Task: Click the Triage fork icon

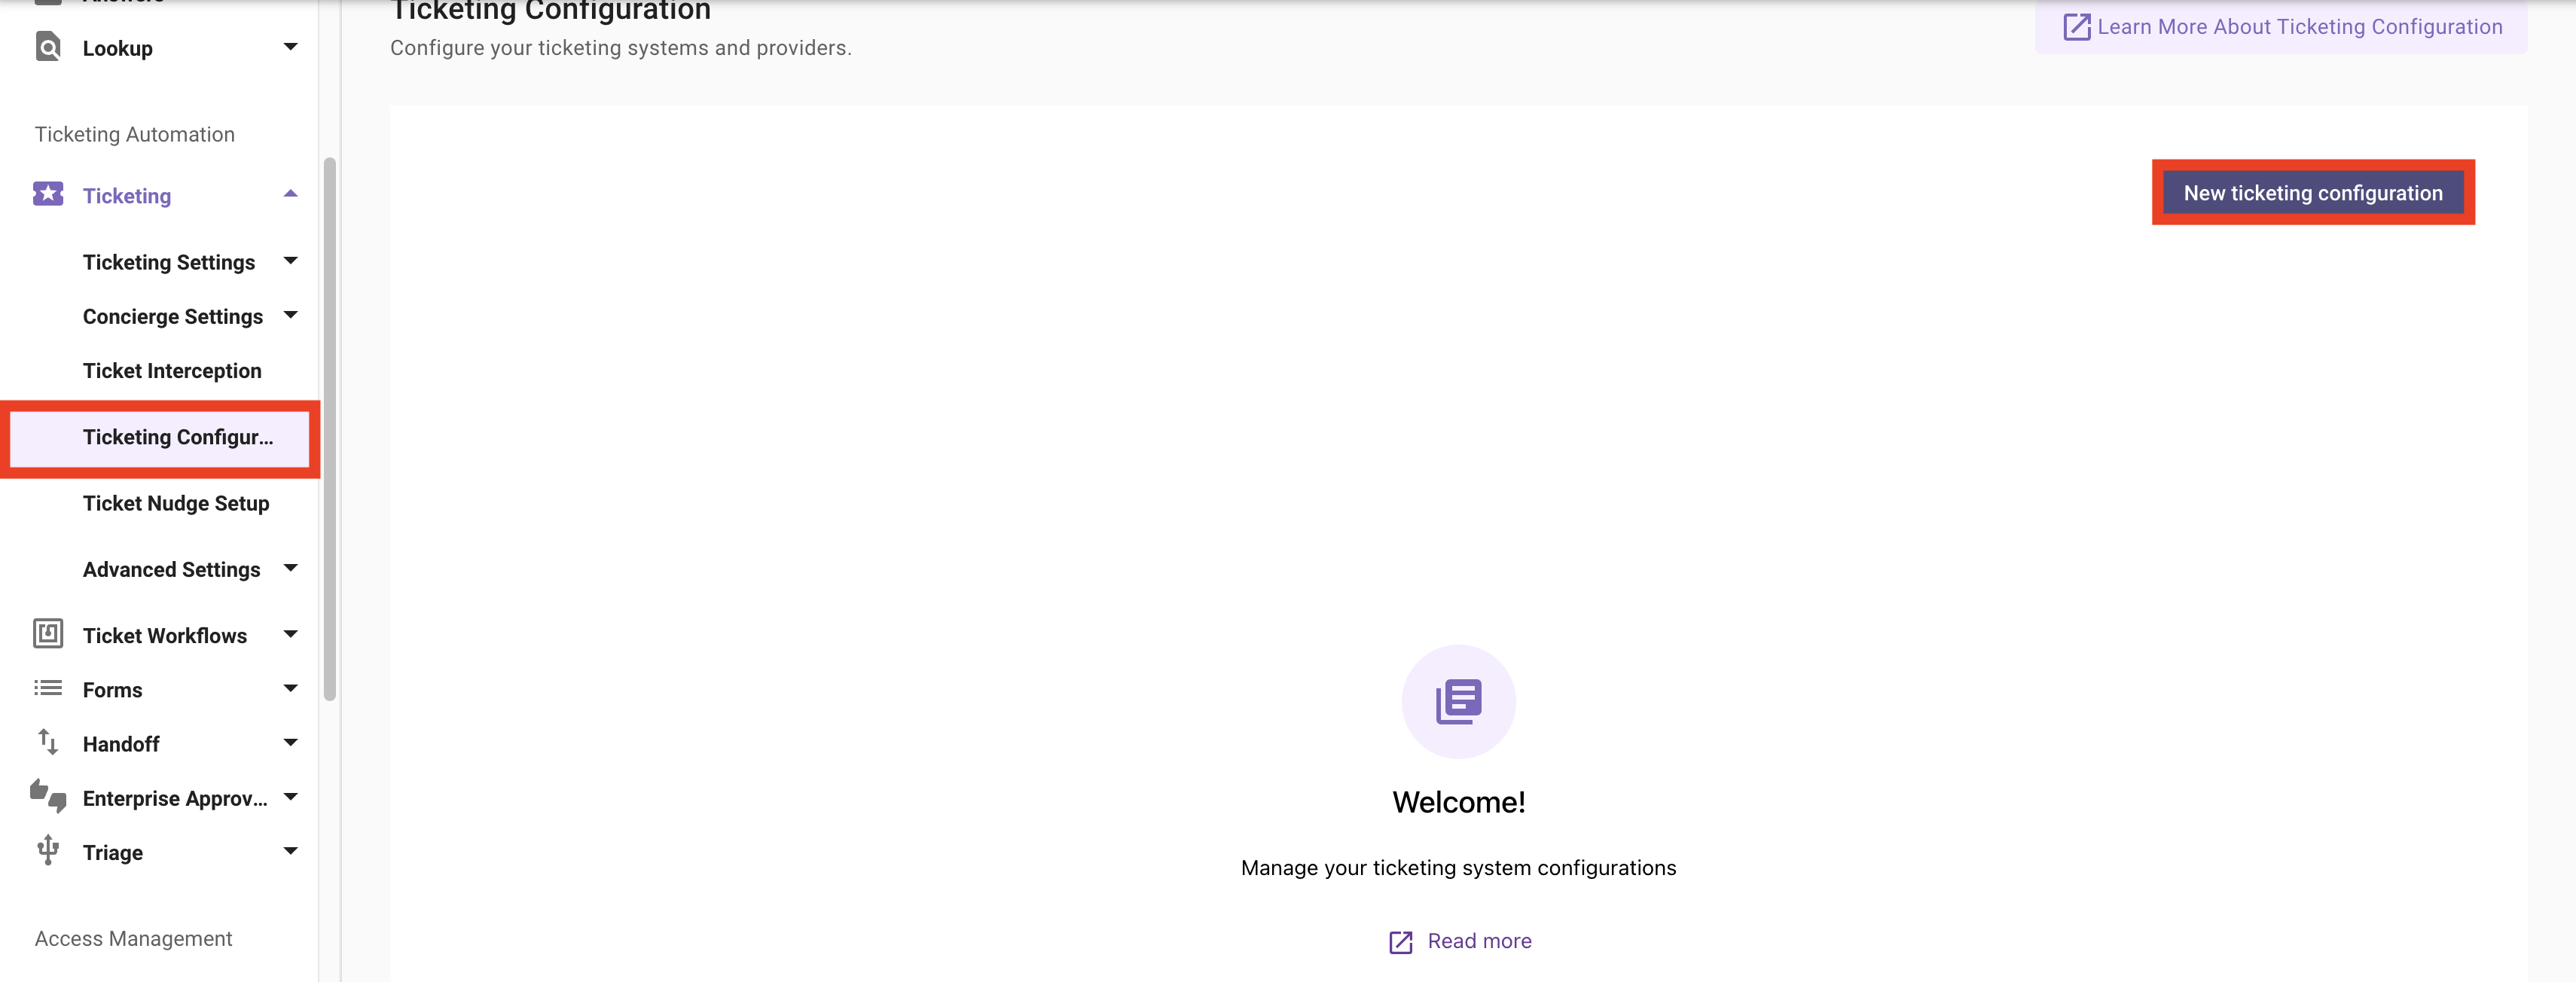Action: tap(48, 851)
